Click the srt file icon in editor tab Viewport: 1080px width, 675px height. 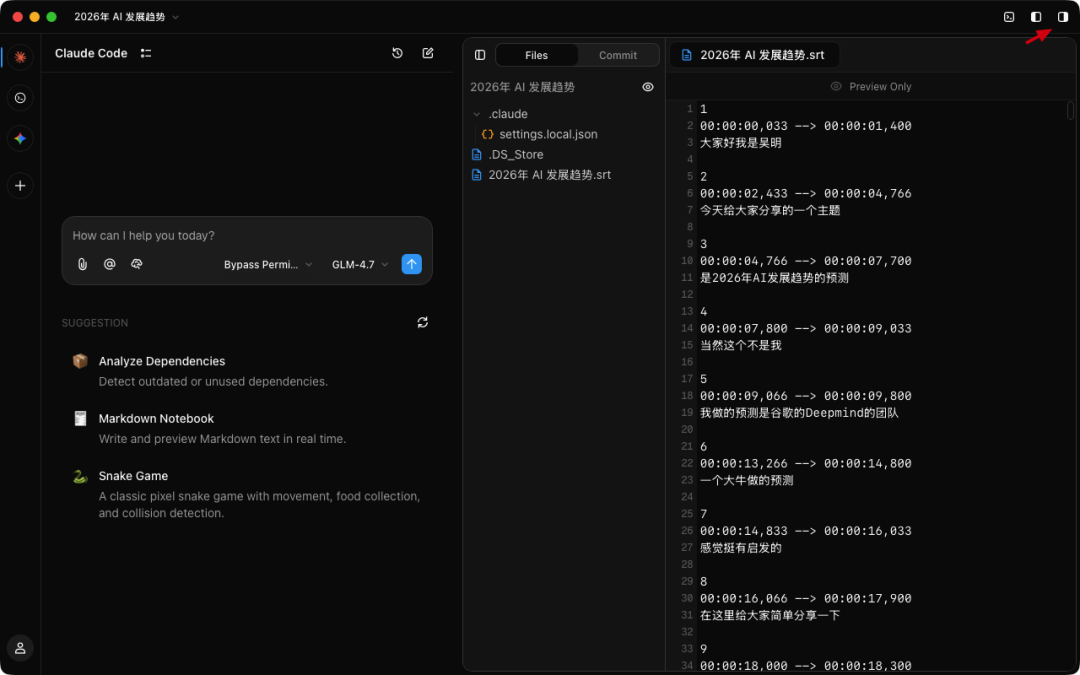point(686,55)
